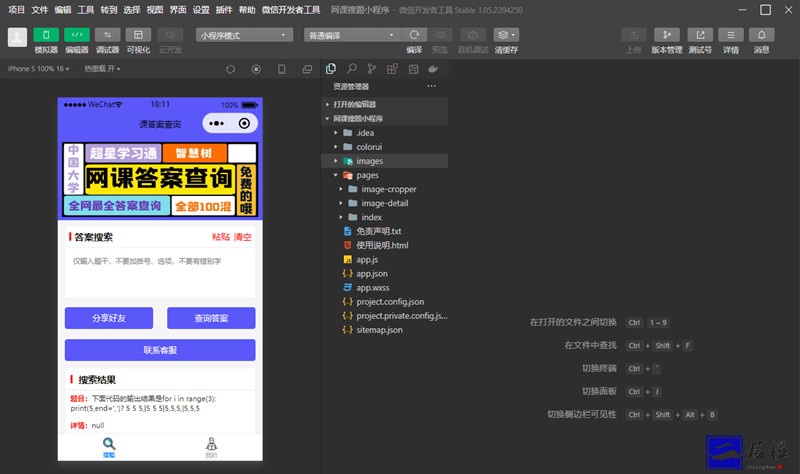Expand the .idea folder

pyautogui.click(x=385, y=133)
